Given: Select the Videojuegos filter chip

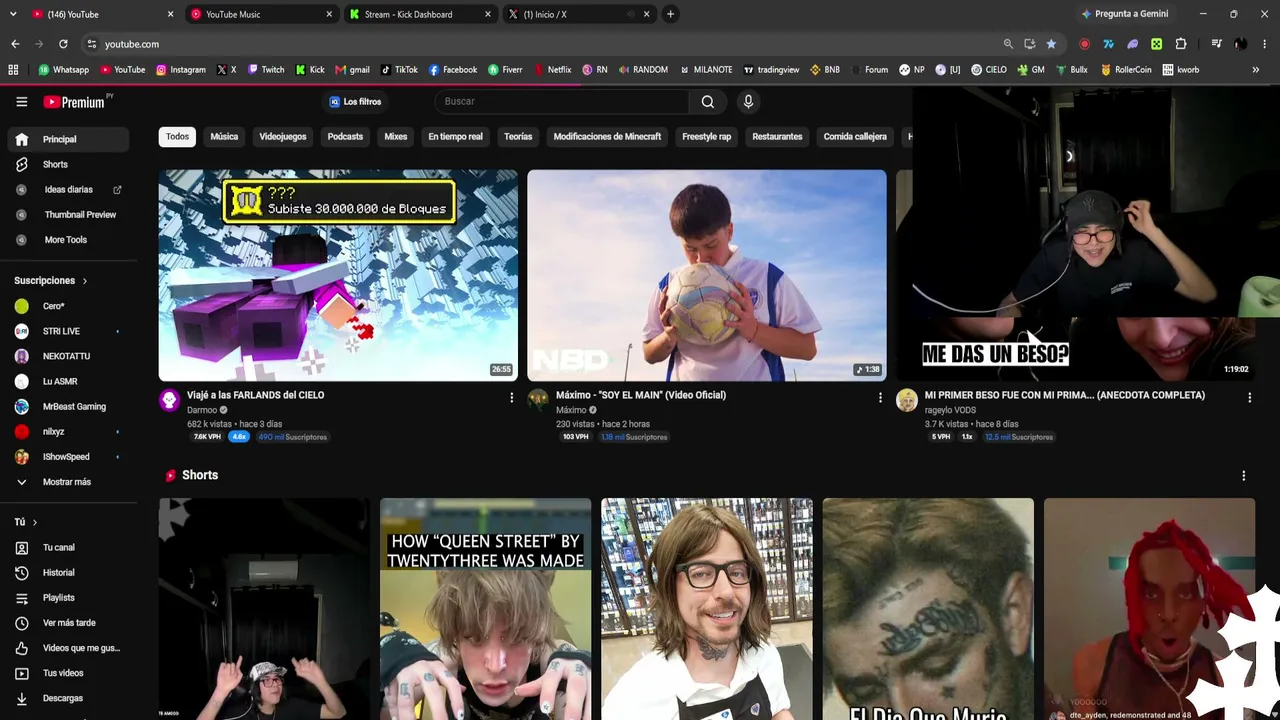Looking at the screenshot, I should point(283,136).
